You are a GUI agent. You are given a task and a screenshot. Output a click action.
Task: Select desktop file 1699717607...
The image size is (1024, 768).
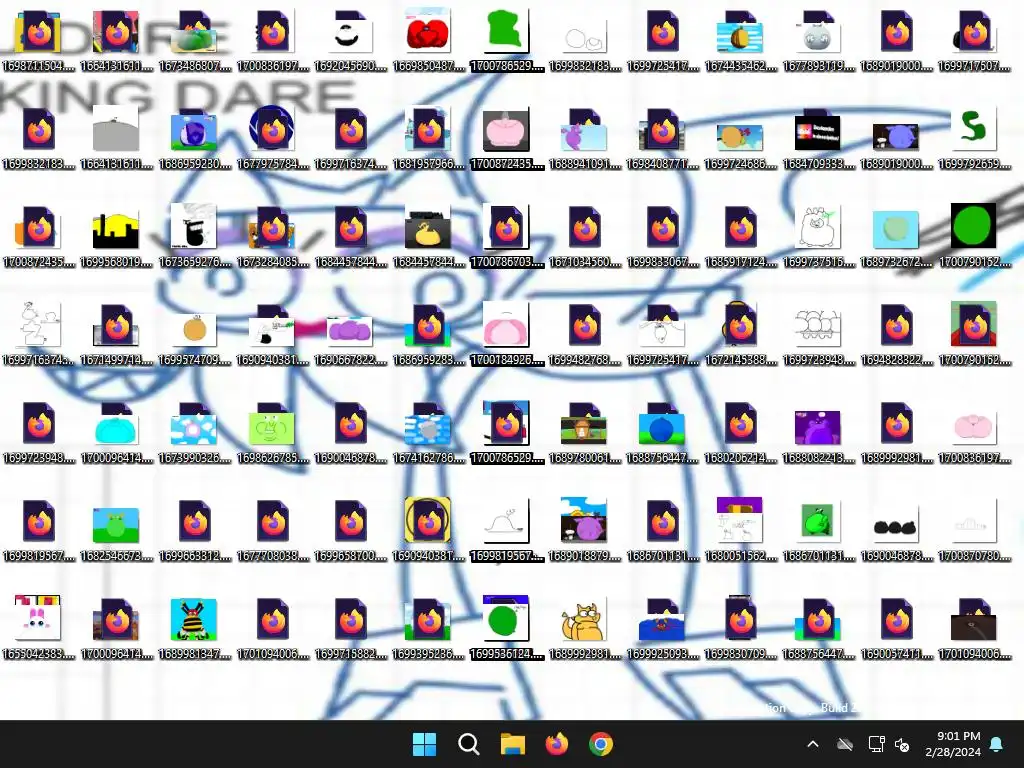click(974, 40)
